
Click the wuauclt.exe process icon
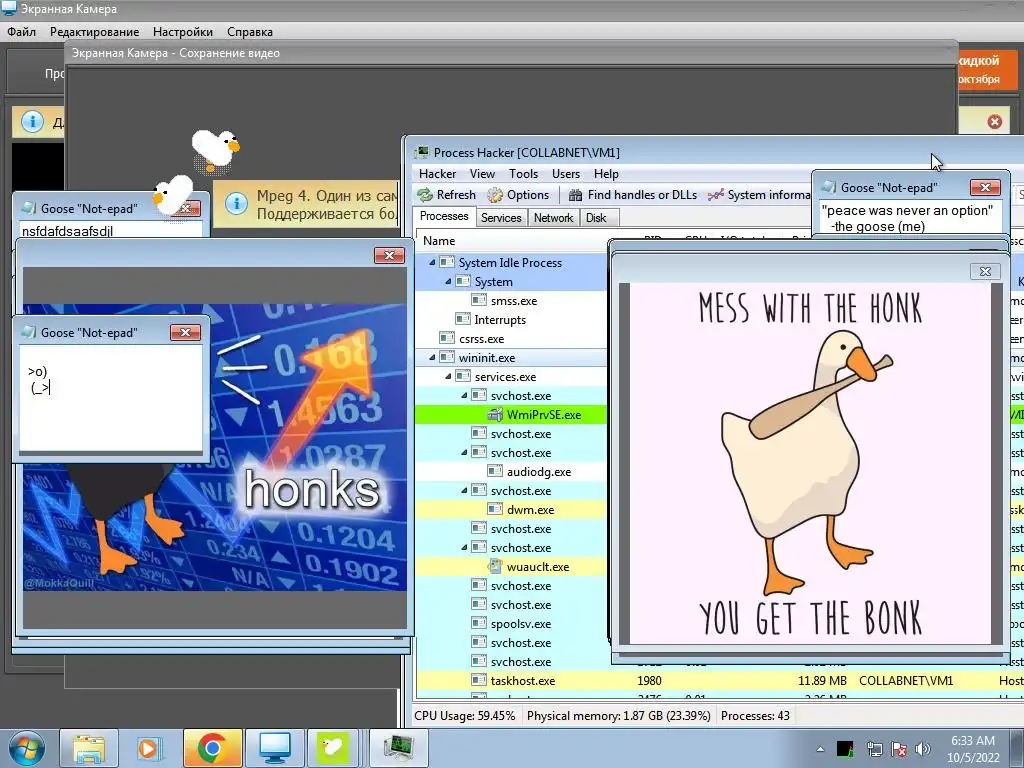(496, 567)
